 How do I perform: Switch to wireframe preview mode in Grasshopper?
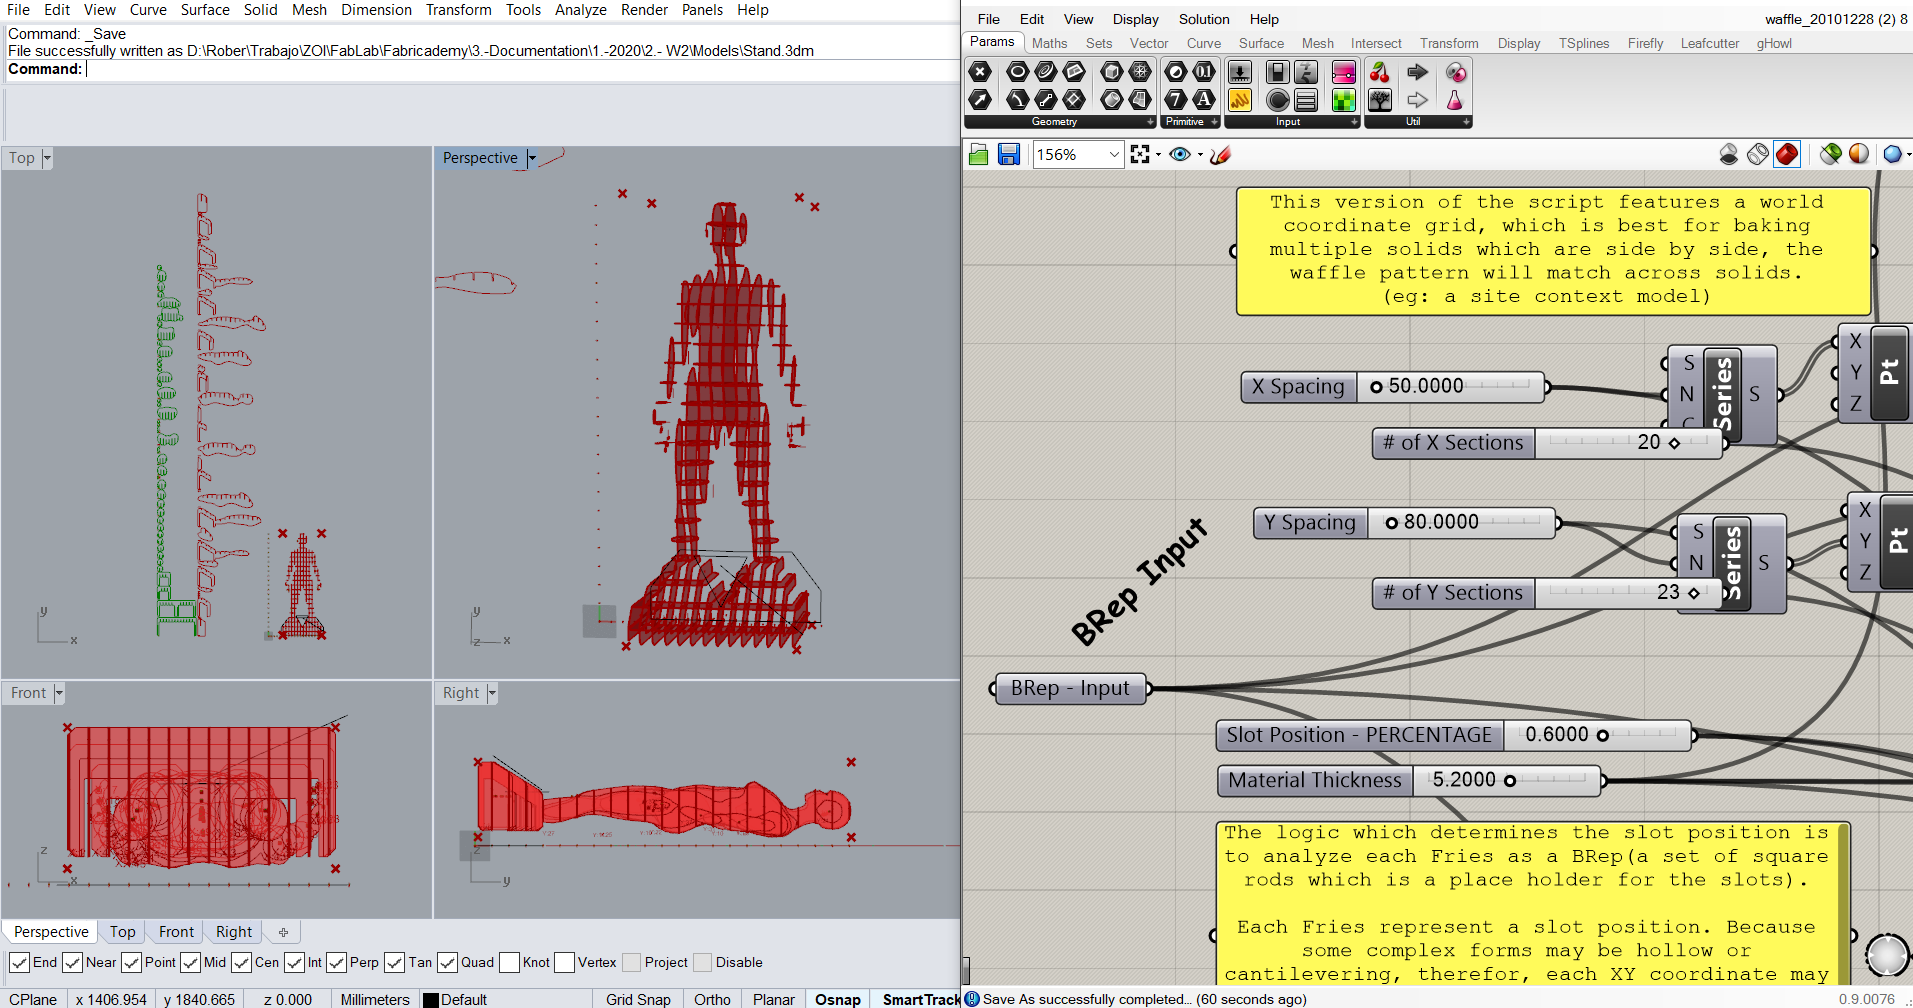click(x=1758, y=154)
